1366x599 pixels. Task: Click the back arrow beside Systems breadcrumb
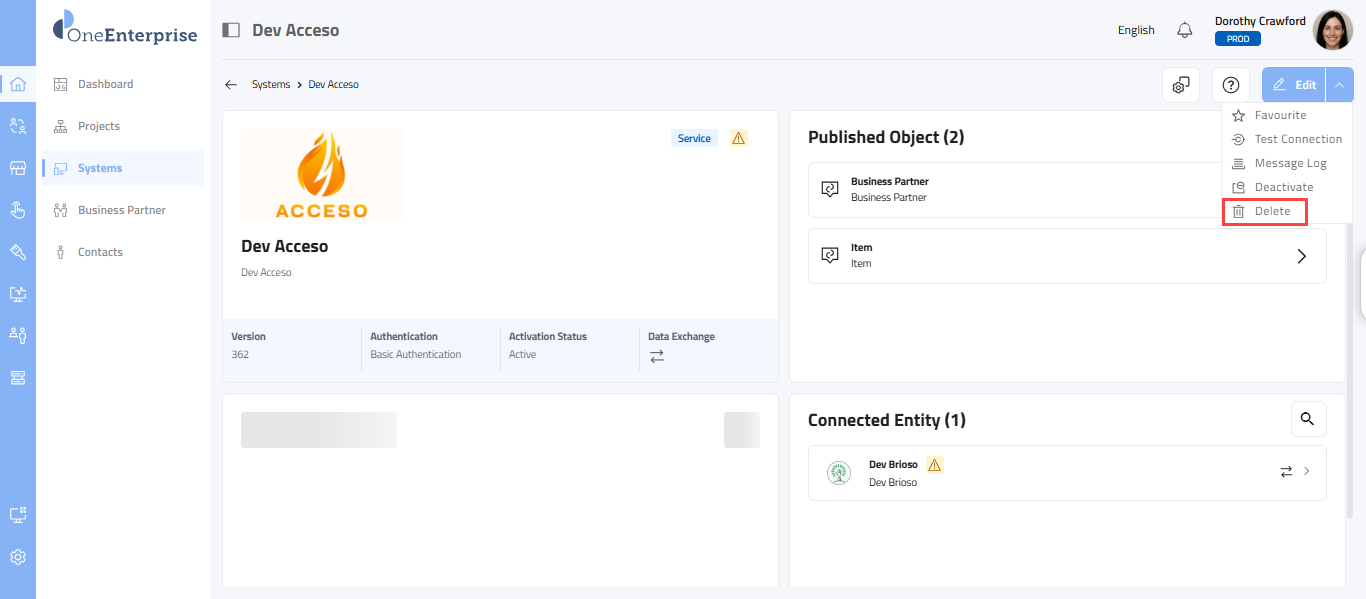(231, 85)
